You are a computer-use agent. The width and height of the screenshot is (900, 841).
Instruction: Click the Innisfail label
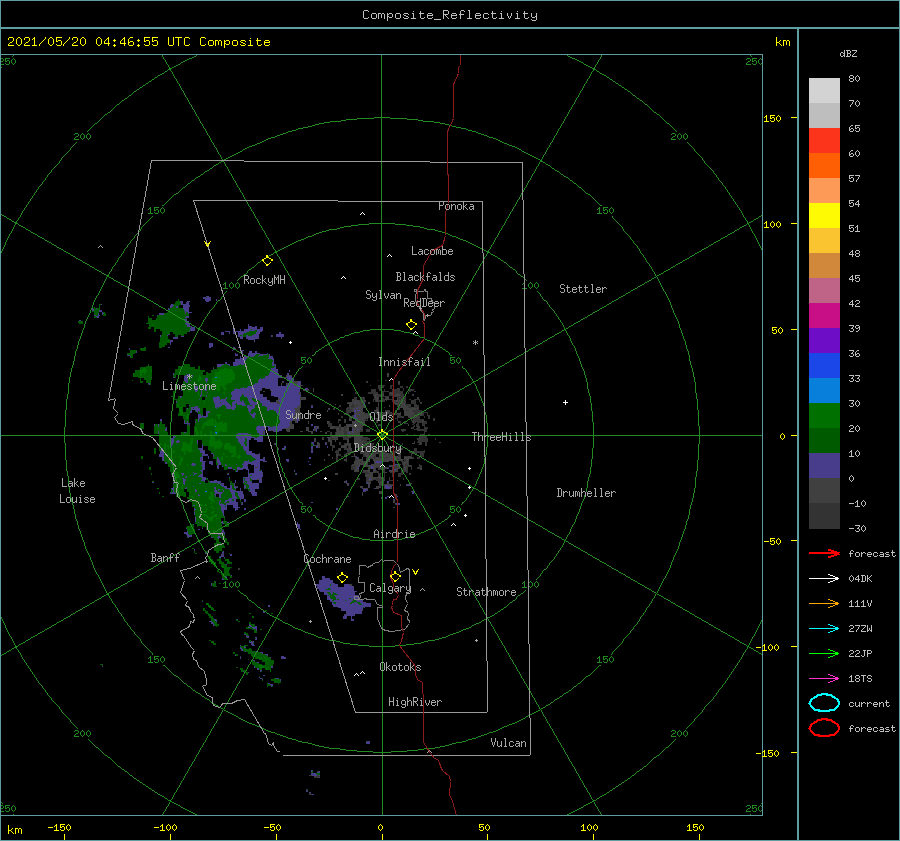click(x=404, y=362)
